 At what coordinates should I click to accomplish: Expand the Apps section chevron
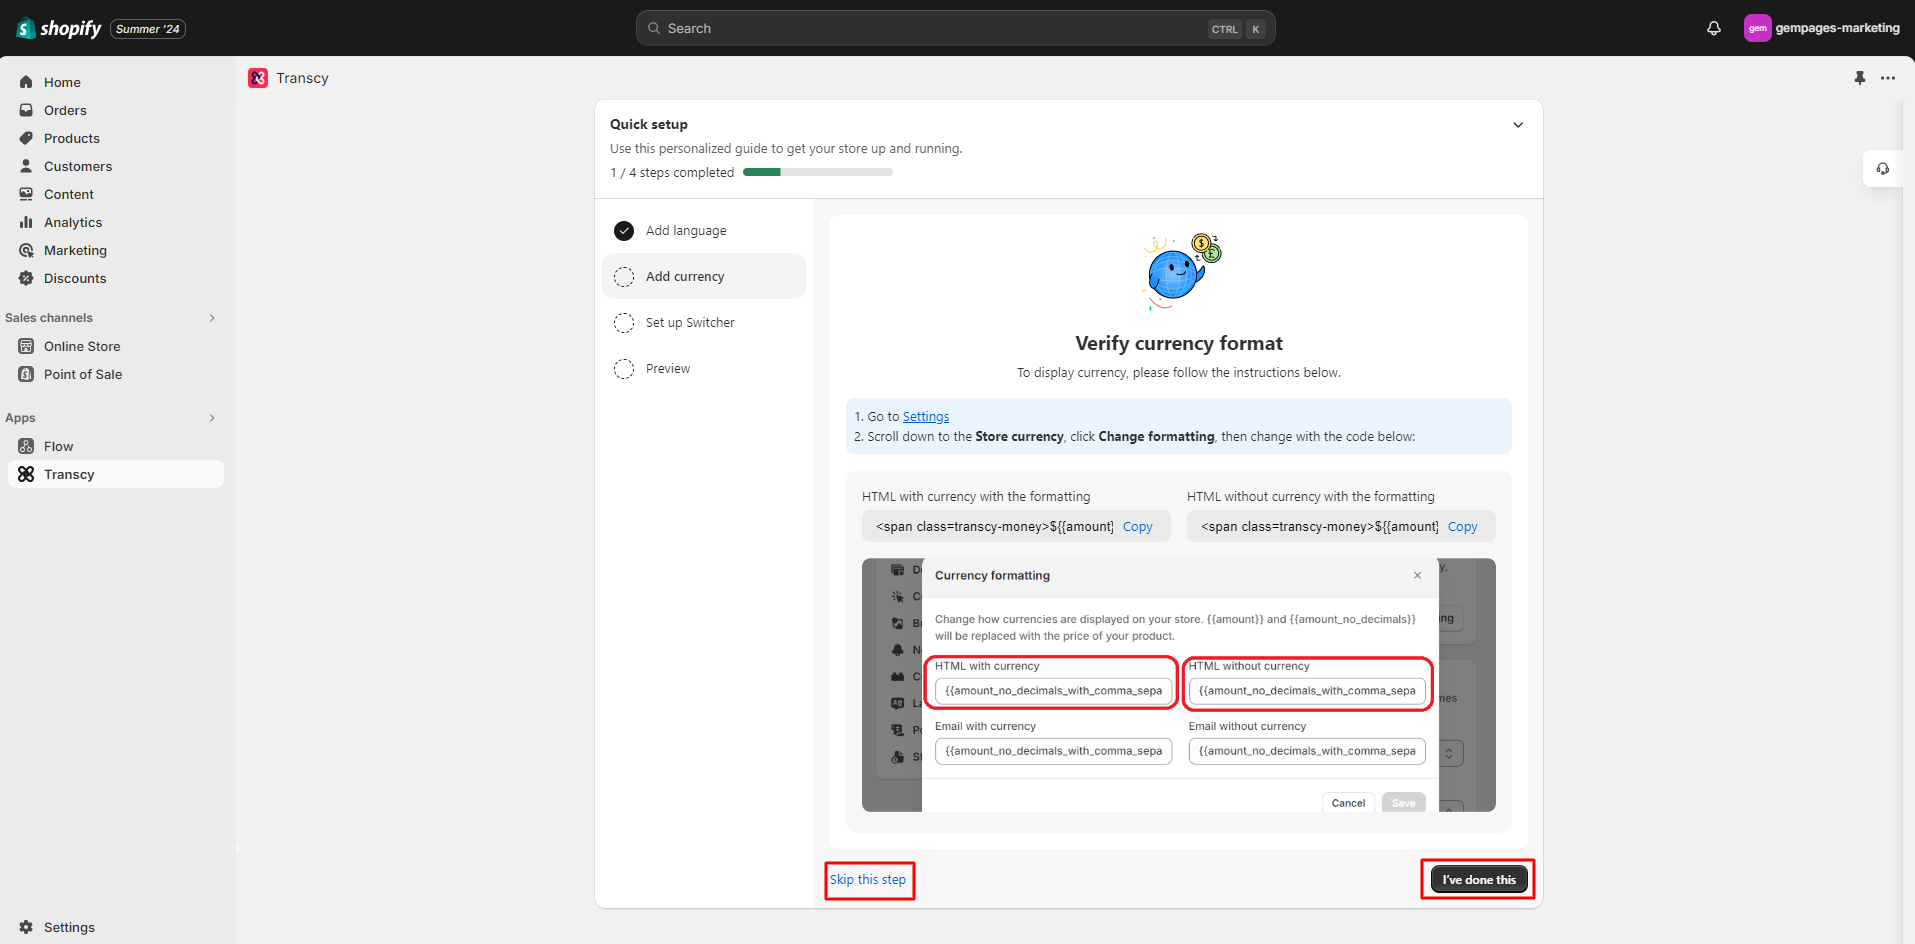(x=212, y=418)
